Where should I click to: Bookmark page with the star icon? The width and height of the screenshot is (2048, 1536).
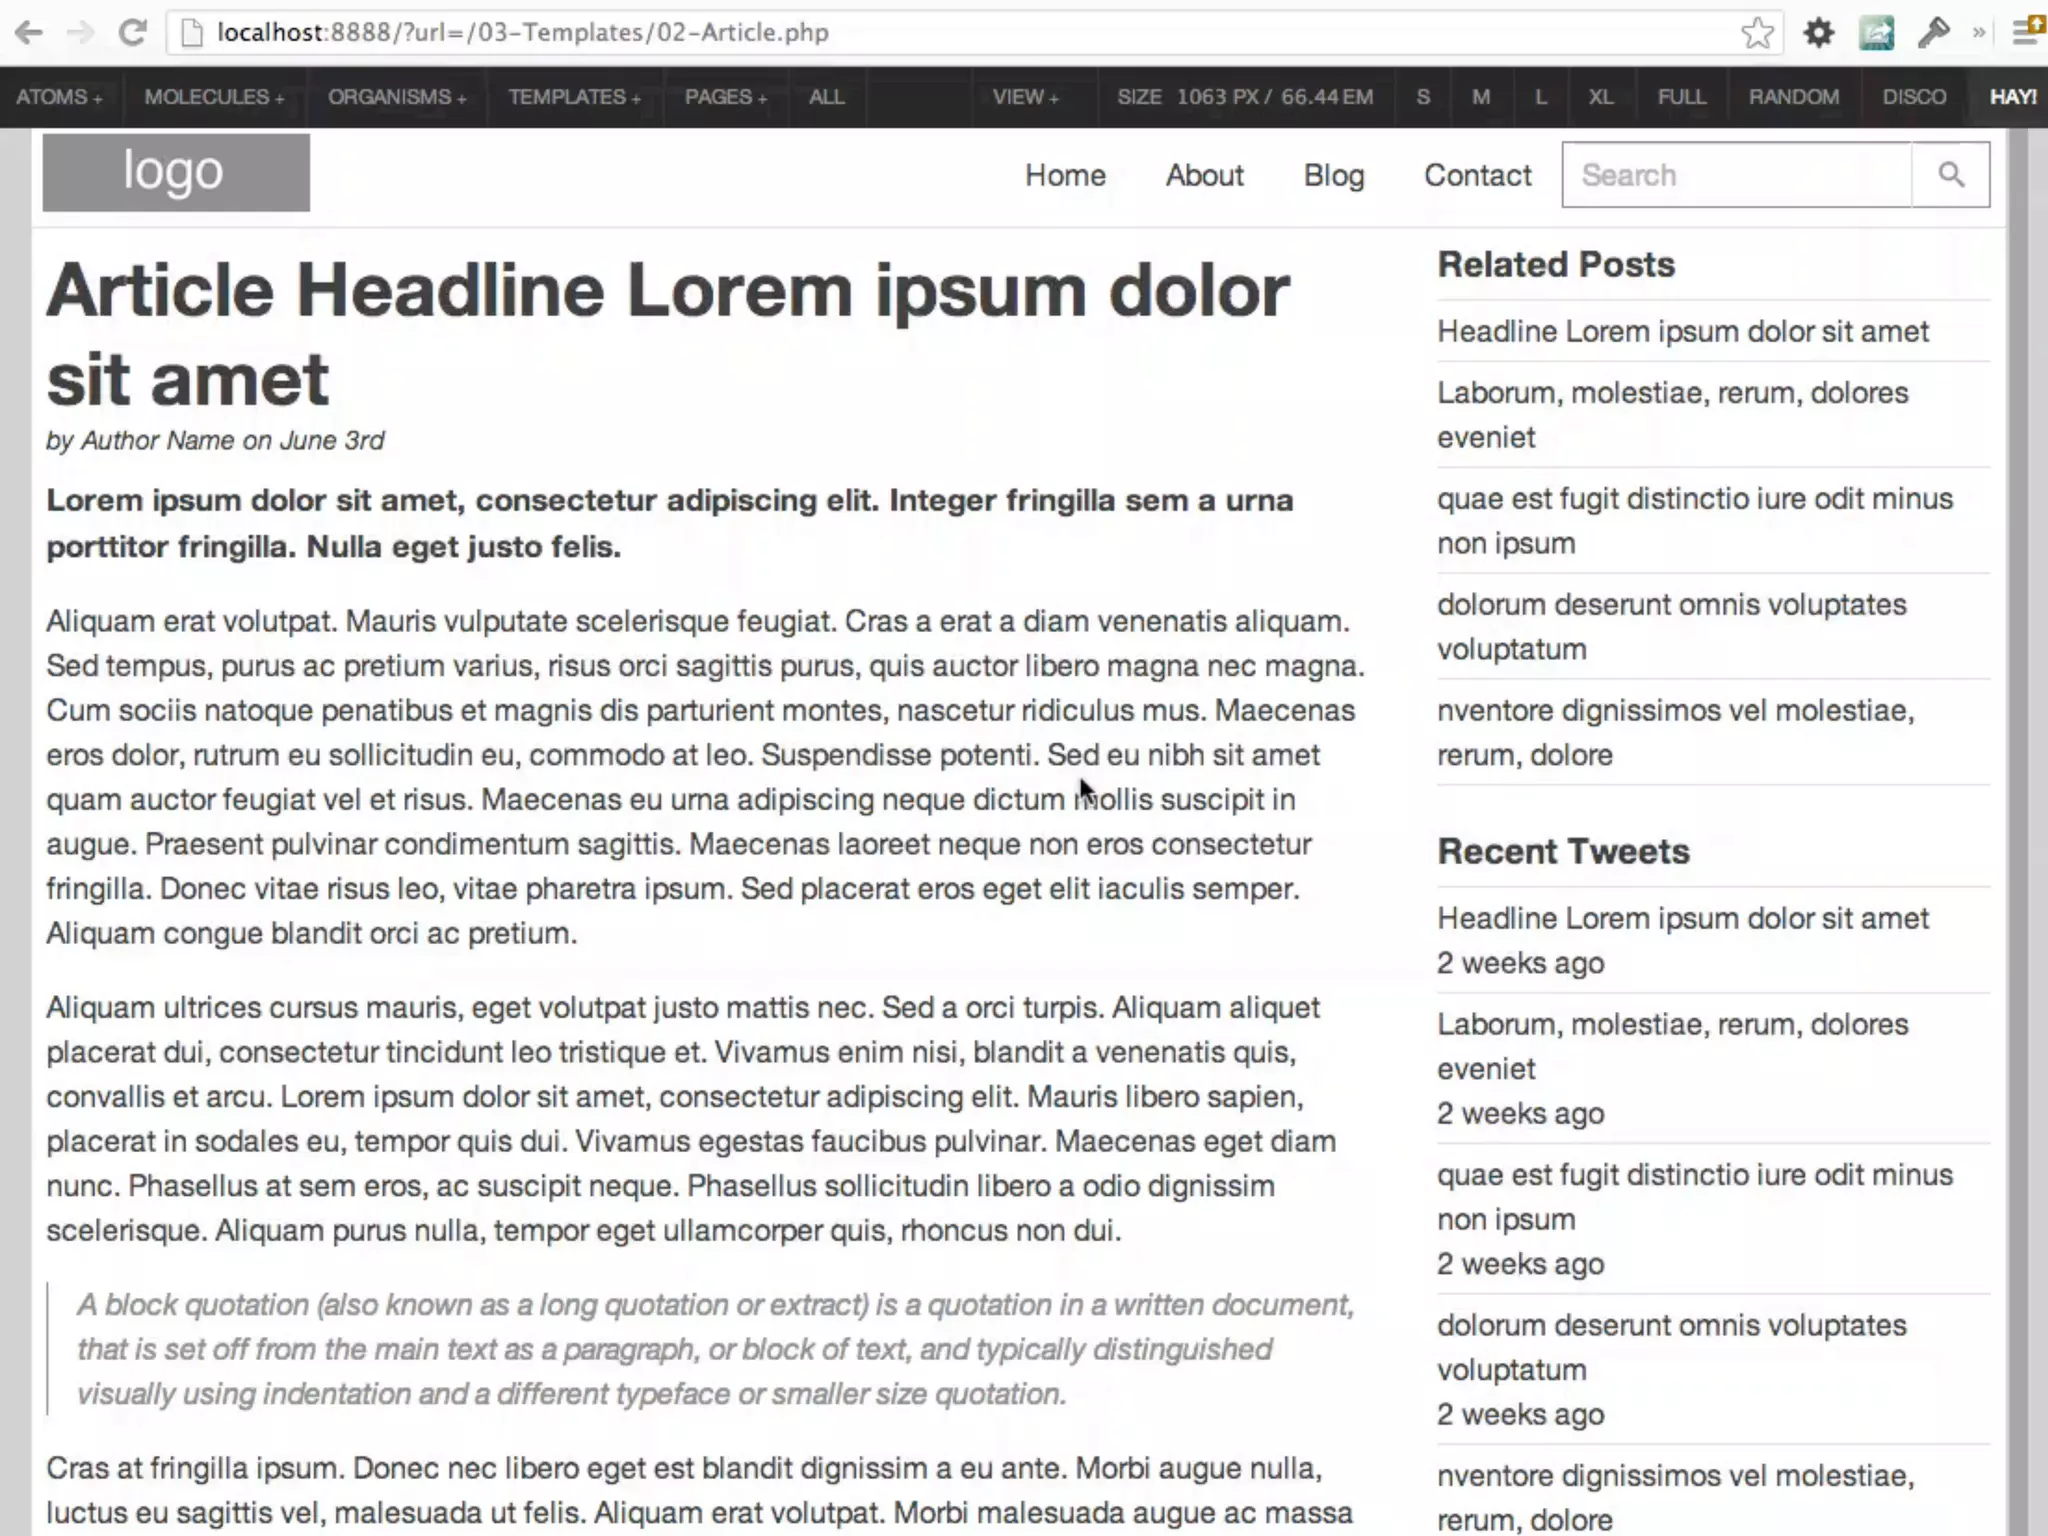click(x=1757, y=33)
